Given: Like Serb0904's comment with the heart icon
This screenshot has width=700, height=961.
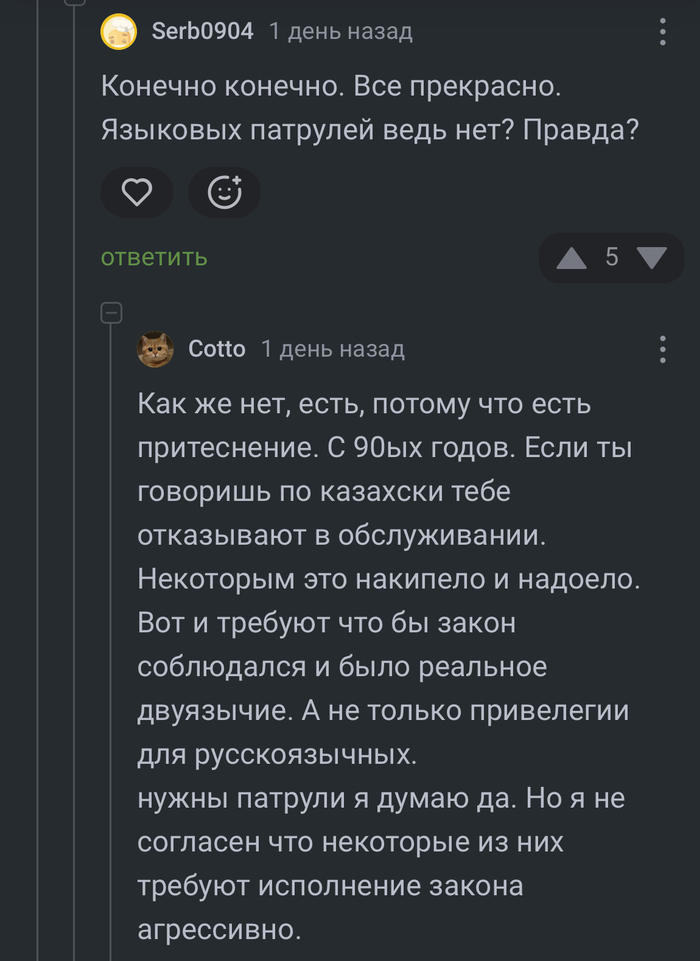Looking at the screenshot, I should tap(136, 192).
